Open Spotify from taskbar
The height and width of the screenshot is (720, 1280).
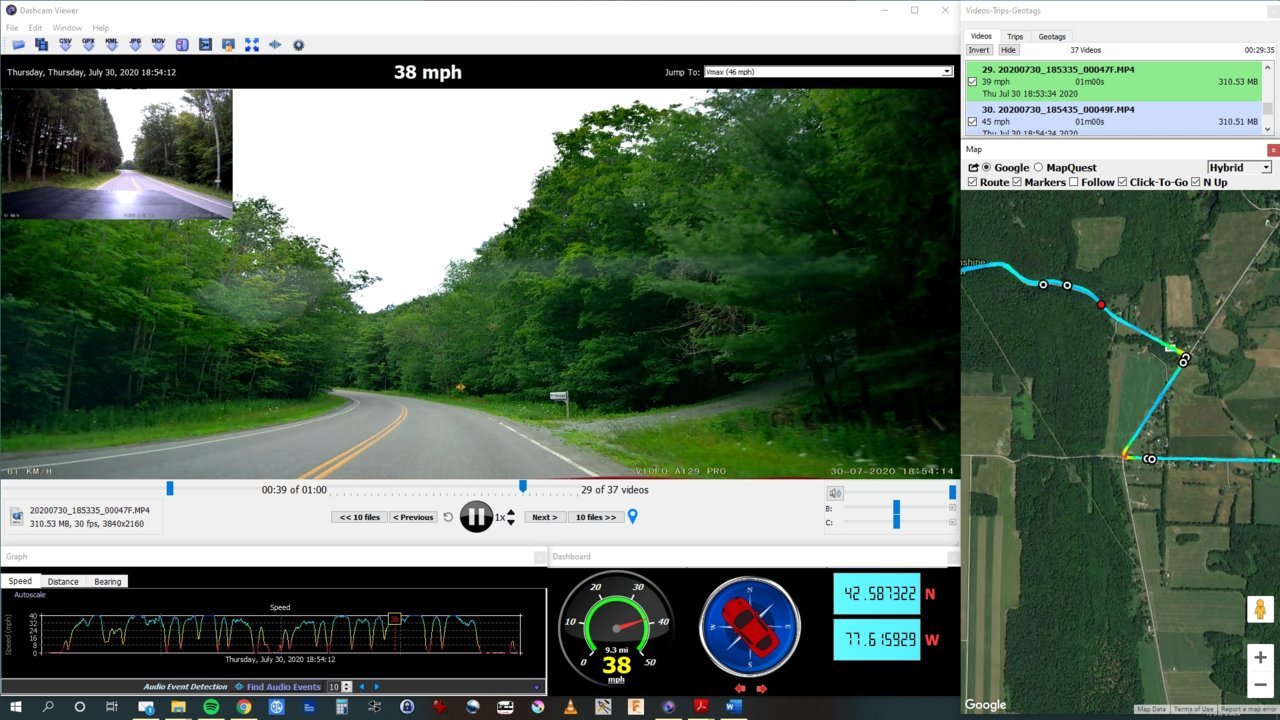point(211,706)
